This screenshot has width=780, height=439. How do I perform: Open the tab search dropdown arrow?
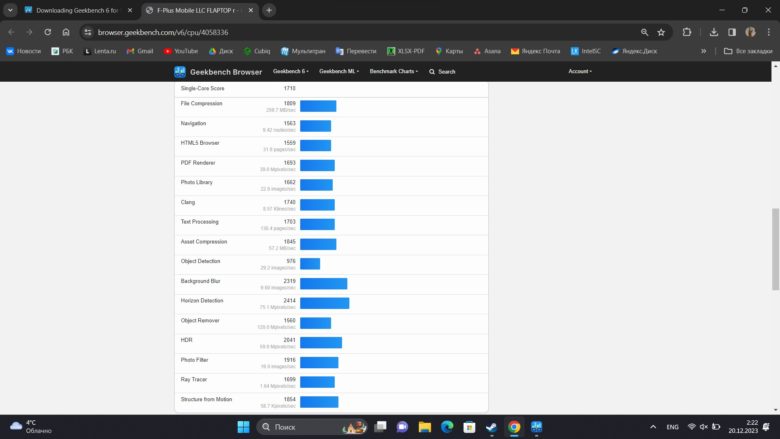tap(10, 10)
